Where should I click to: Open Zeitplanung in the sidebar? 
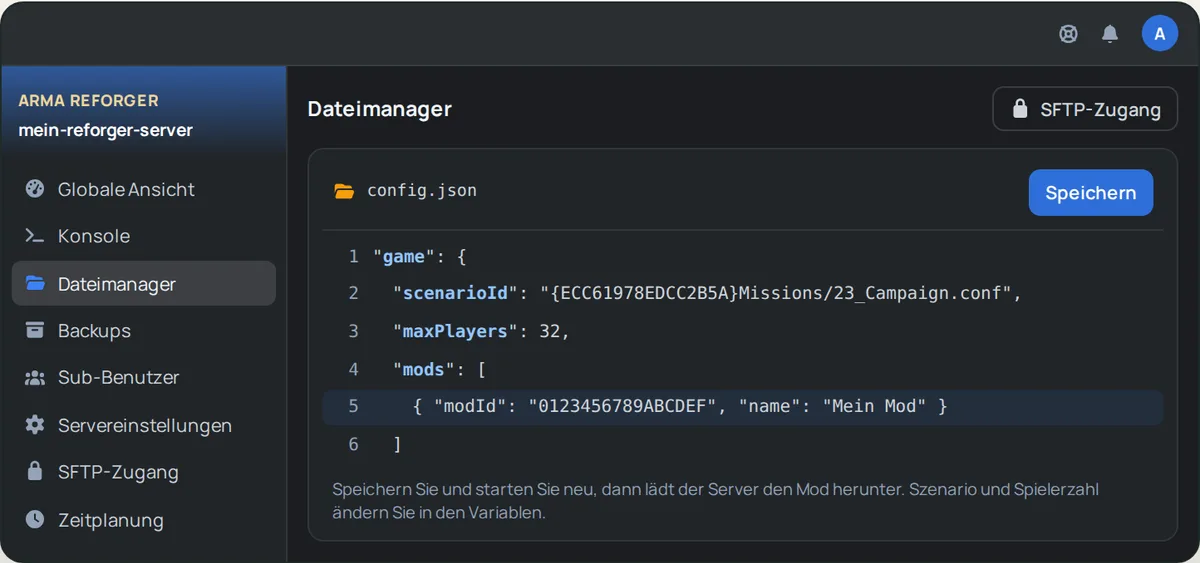143,520
